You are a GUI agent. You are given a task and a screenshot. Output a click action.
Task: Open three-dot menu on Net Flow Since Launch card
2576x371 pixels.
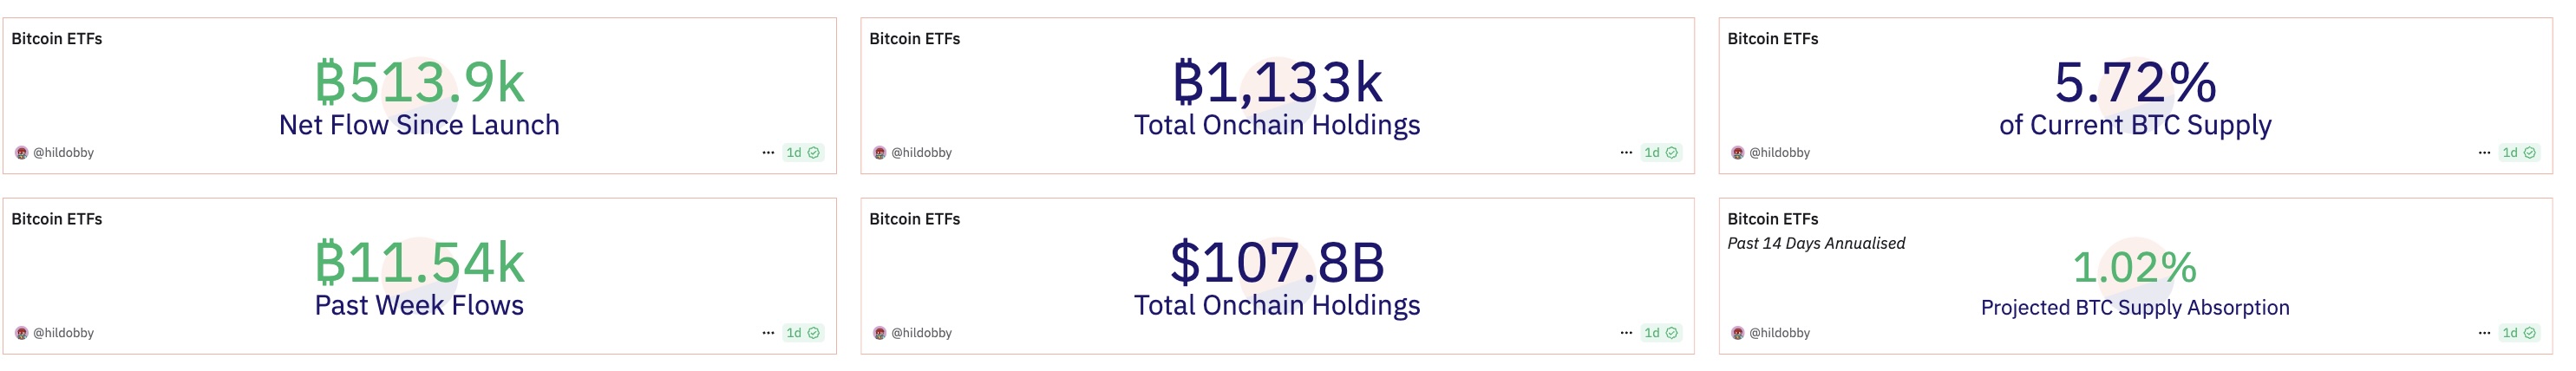(x=768, y=153)
